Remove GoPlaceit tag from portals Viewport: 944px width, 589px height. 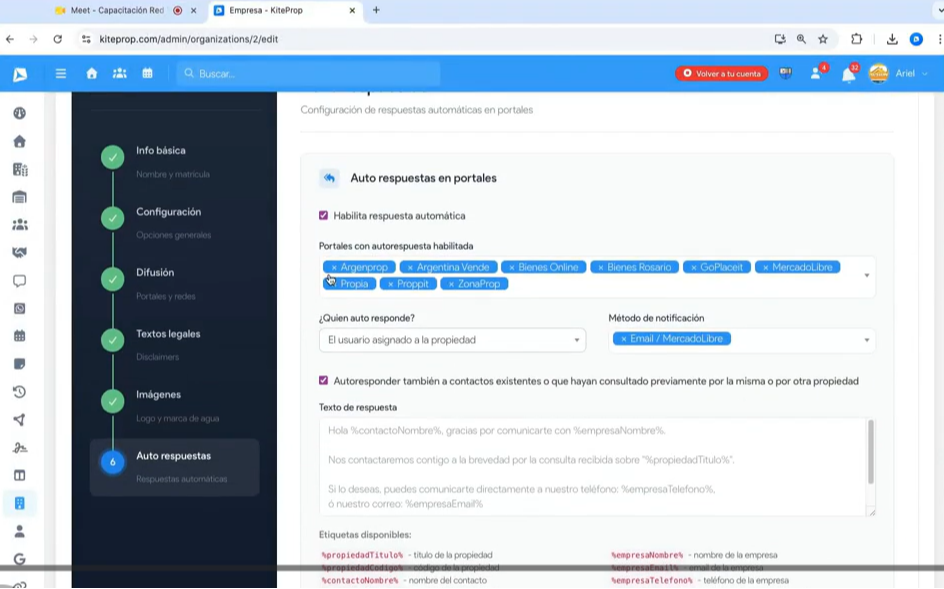(694, 267)
